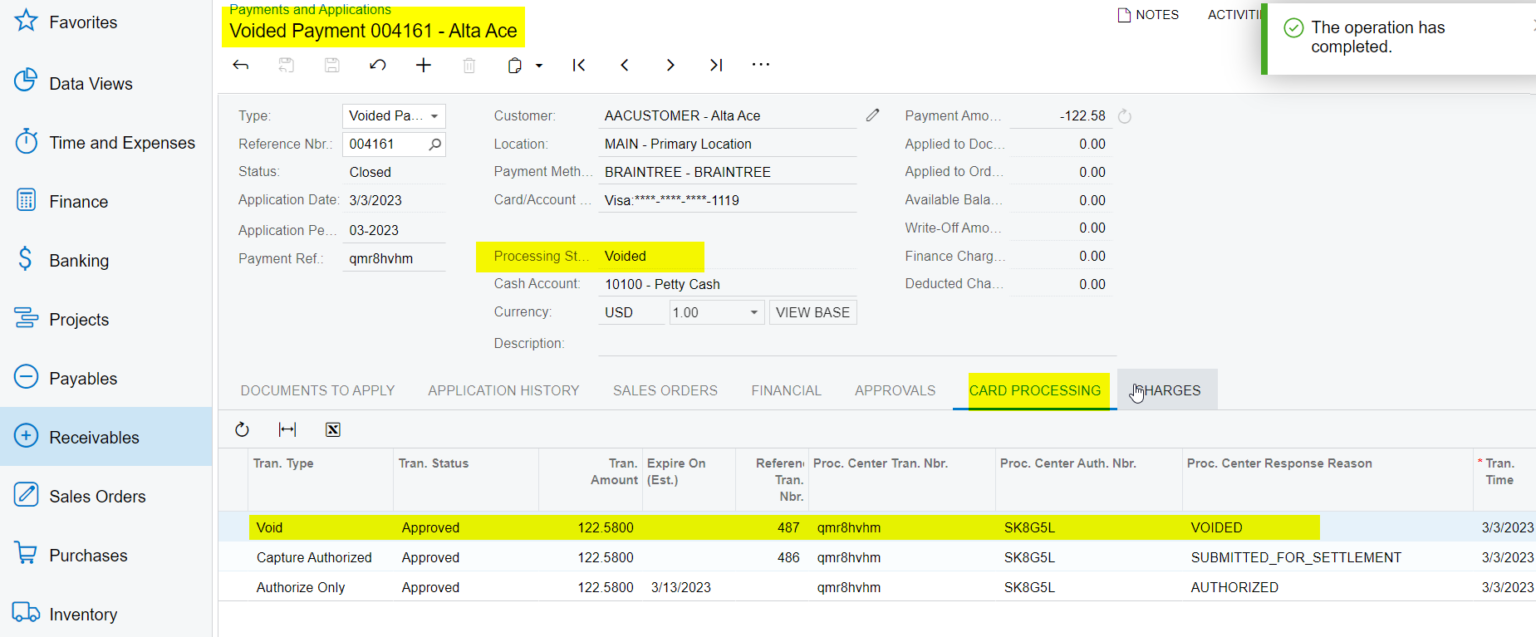Go to the last record
This screenshot has height=637, width=1536.
tap(716, 65)
